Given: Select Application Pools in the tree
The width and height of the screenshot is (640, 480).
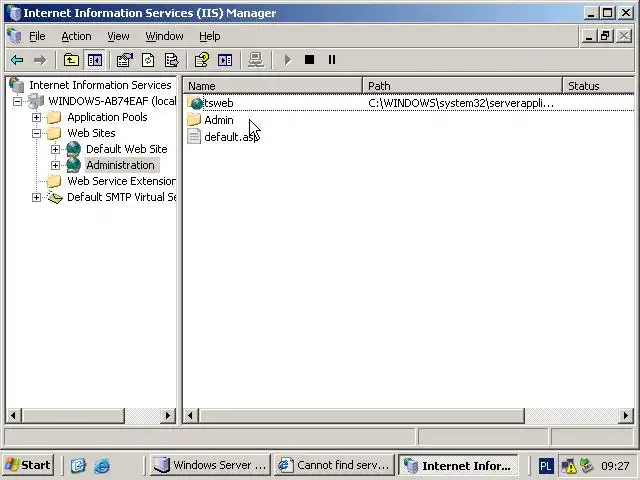Looking at the screenshot, I should tap(107, 117).
